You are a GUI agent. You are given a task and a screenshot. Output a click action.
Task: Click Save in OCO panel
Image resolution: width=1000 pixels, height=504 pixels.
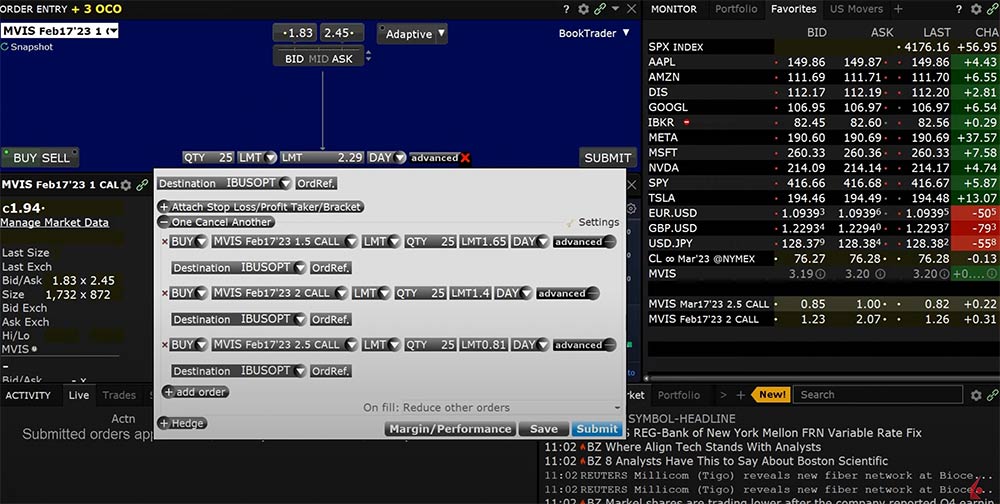(x=543, y=429)
